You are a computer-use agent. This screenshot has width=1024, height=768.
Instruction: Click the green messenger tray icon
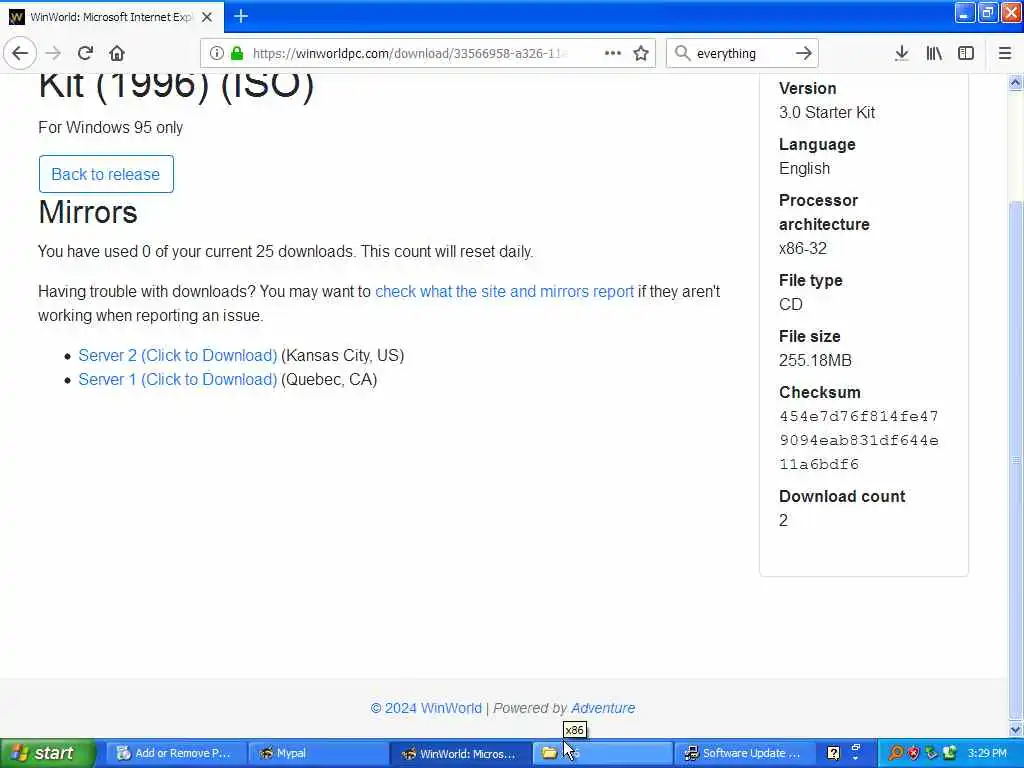click(950, 753)
